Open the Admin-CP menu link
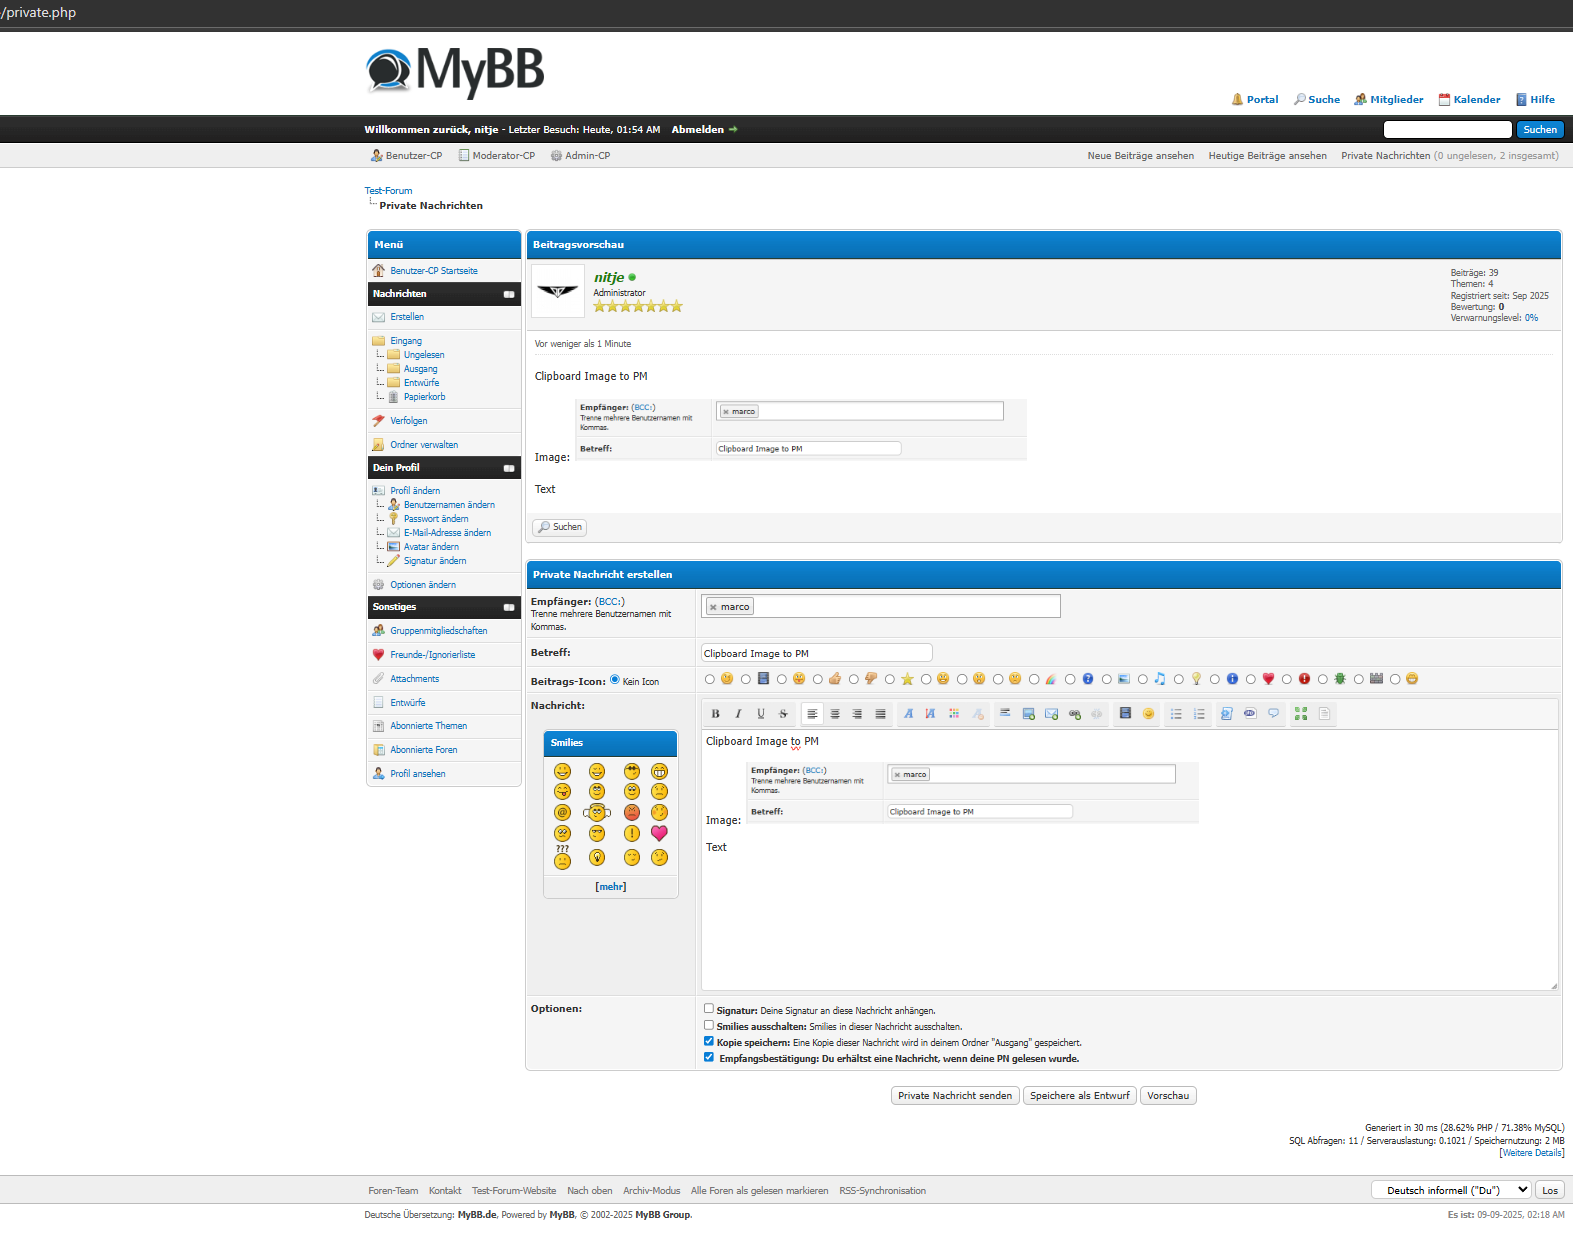 point(587,156)
